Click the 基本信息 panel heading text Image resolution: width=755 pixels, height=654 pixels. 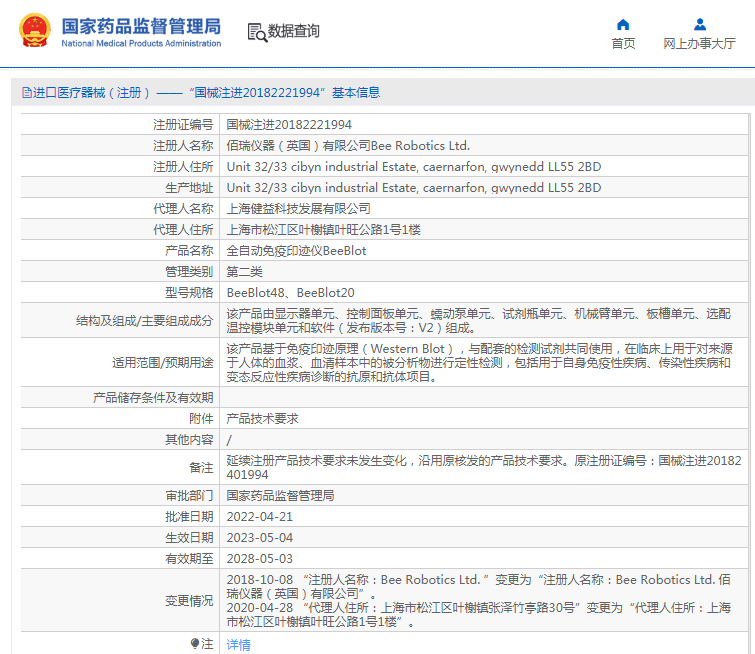coord(355,93)
